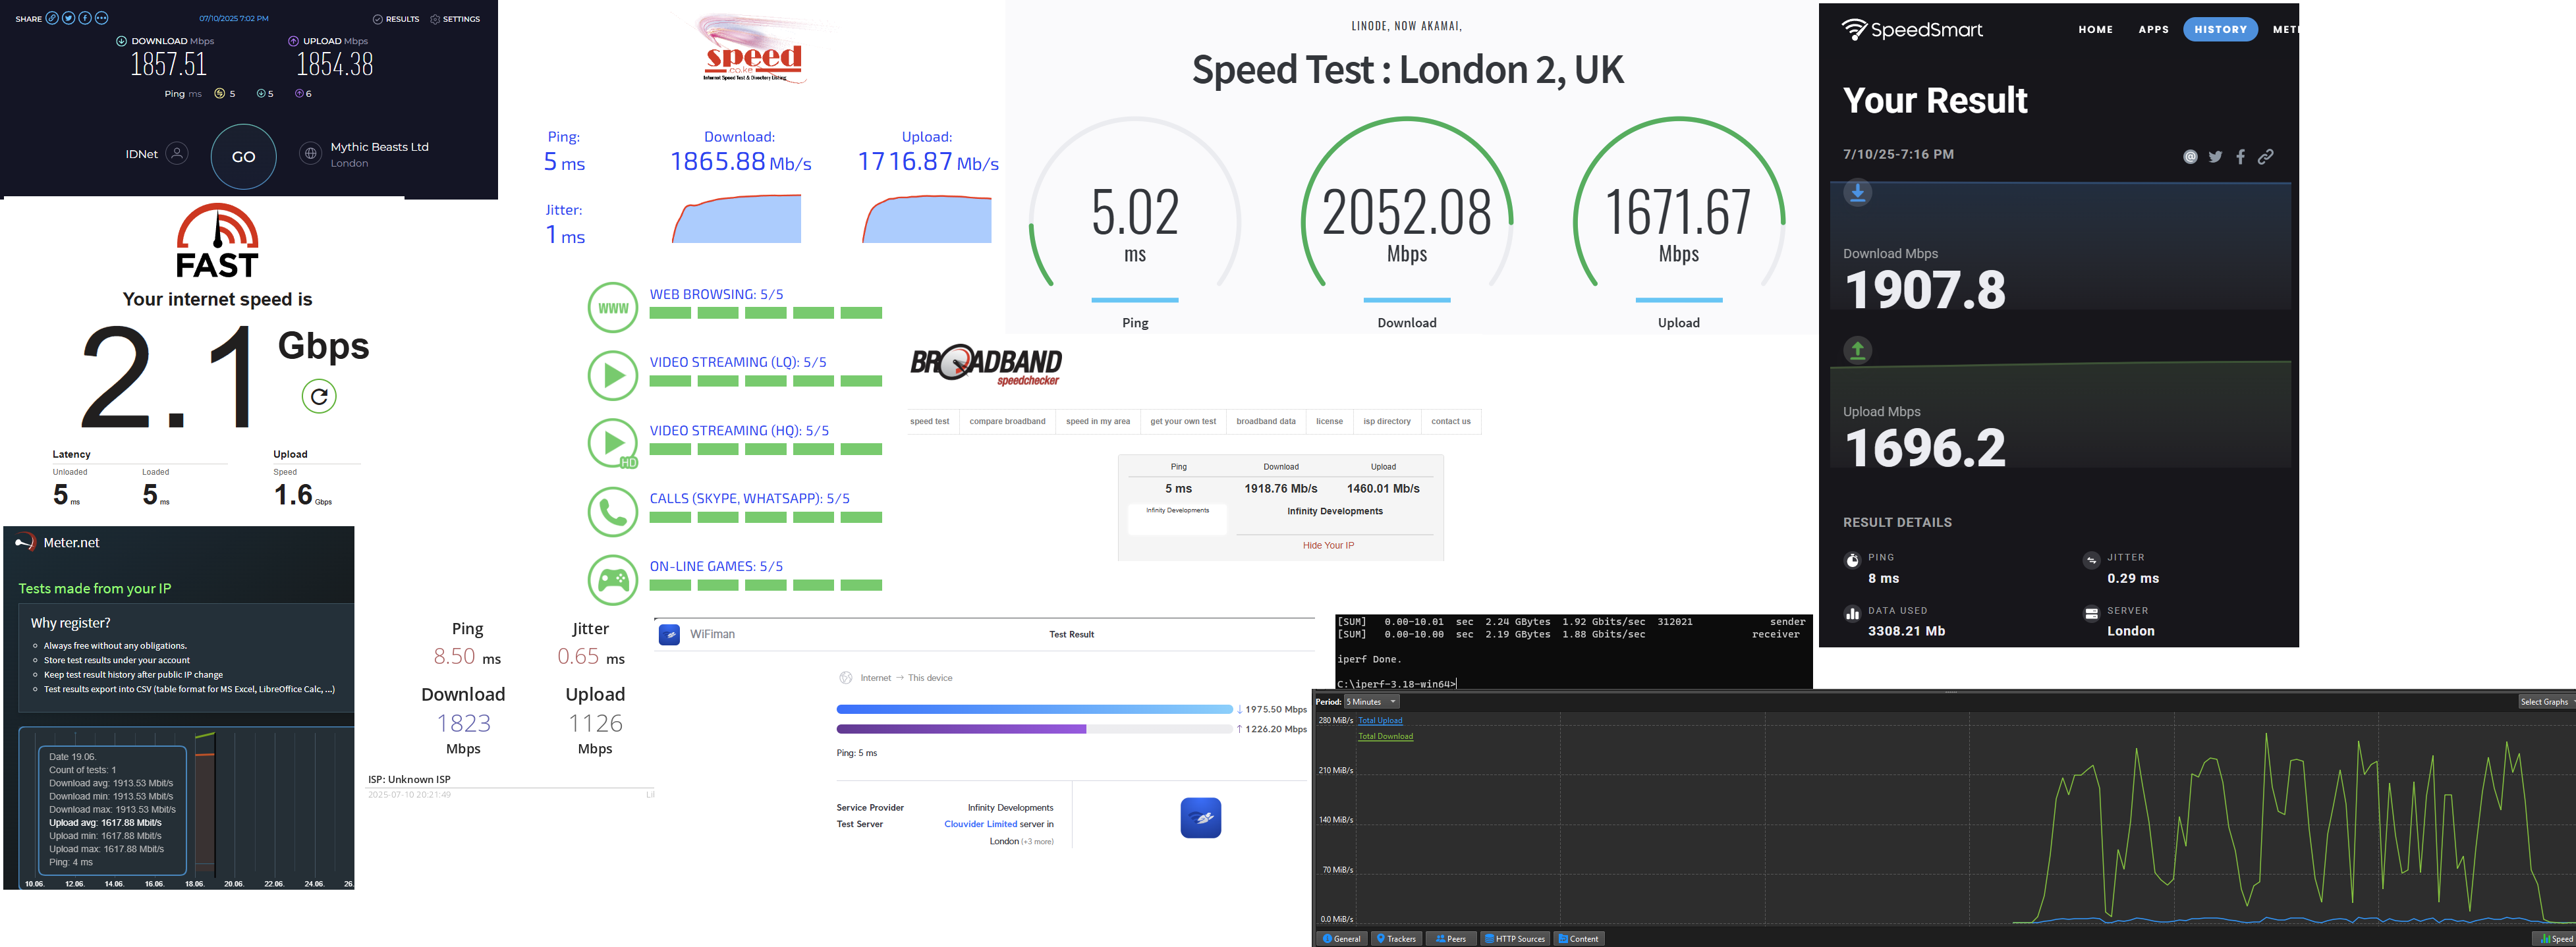Open Speedtest more share options ellipsis

click(101, 18)
